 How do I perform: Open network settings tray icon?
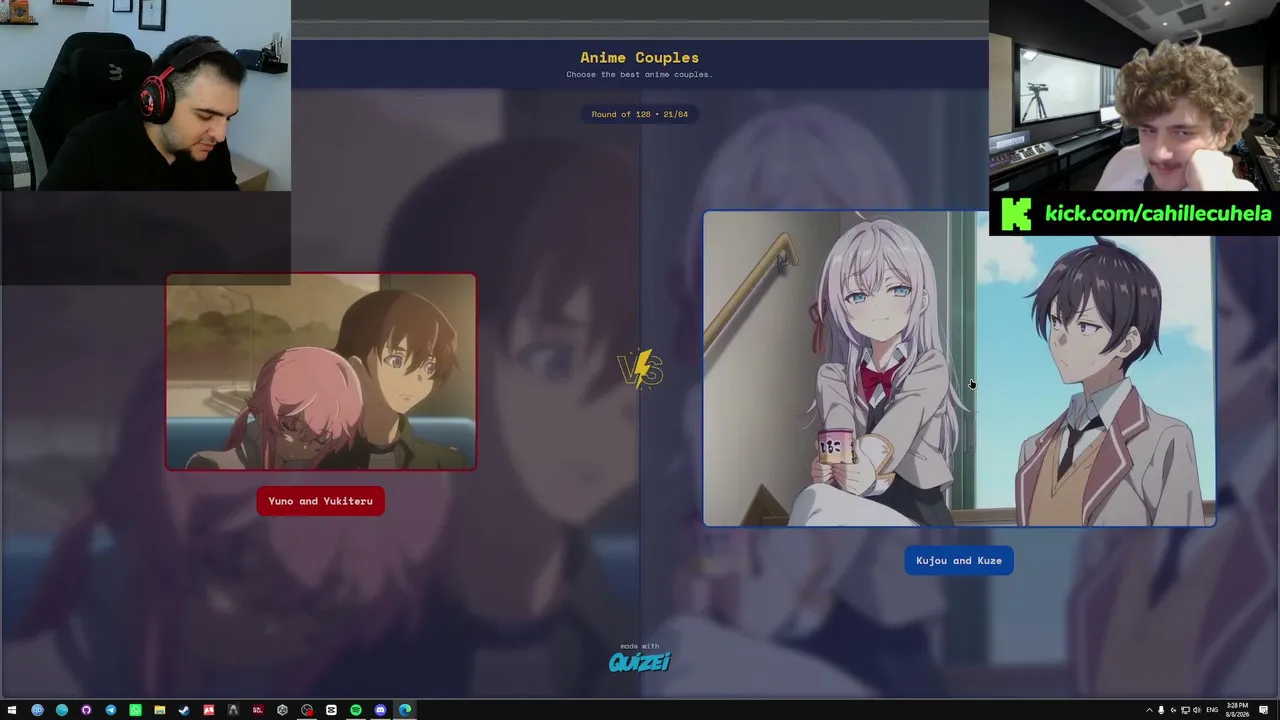click(x=1185, y=710)
